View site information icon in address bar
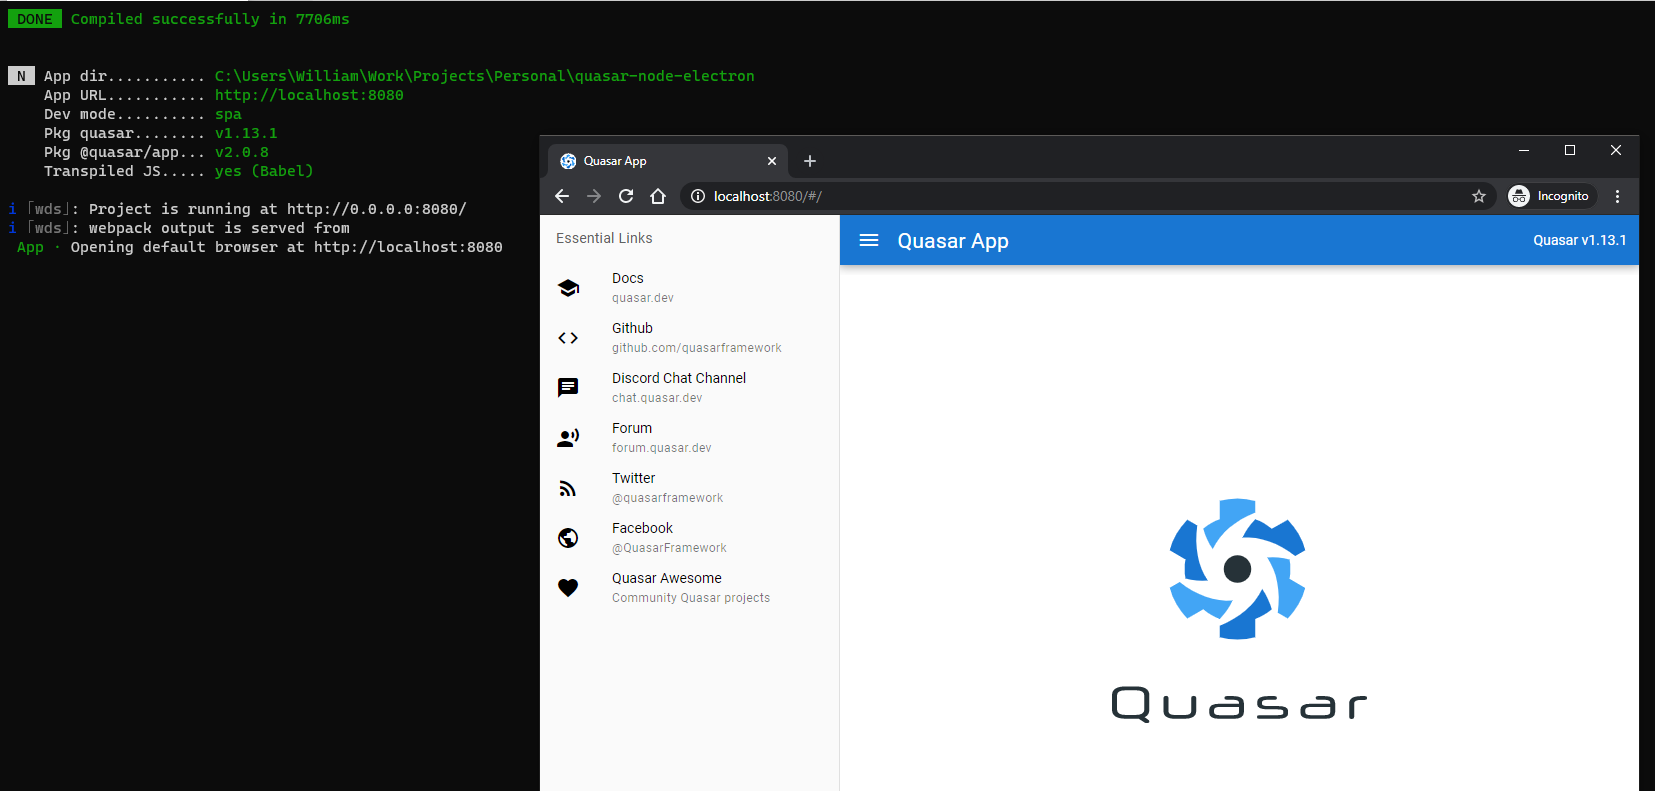Screen dimensions: 1655x791 698,196
